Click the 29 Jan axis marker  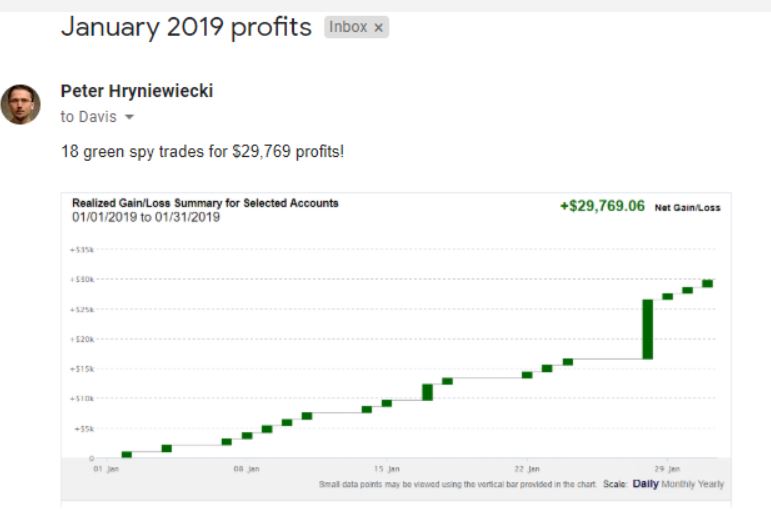(667, 469)
